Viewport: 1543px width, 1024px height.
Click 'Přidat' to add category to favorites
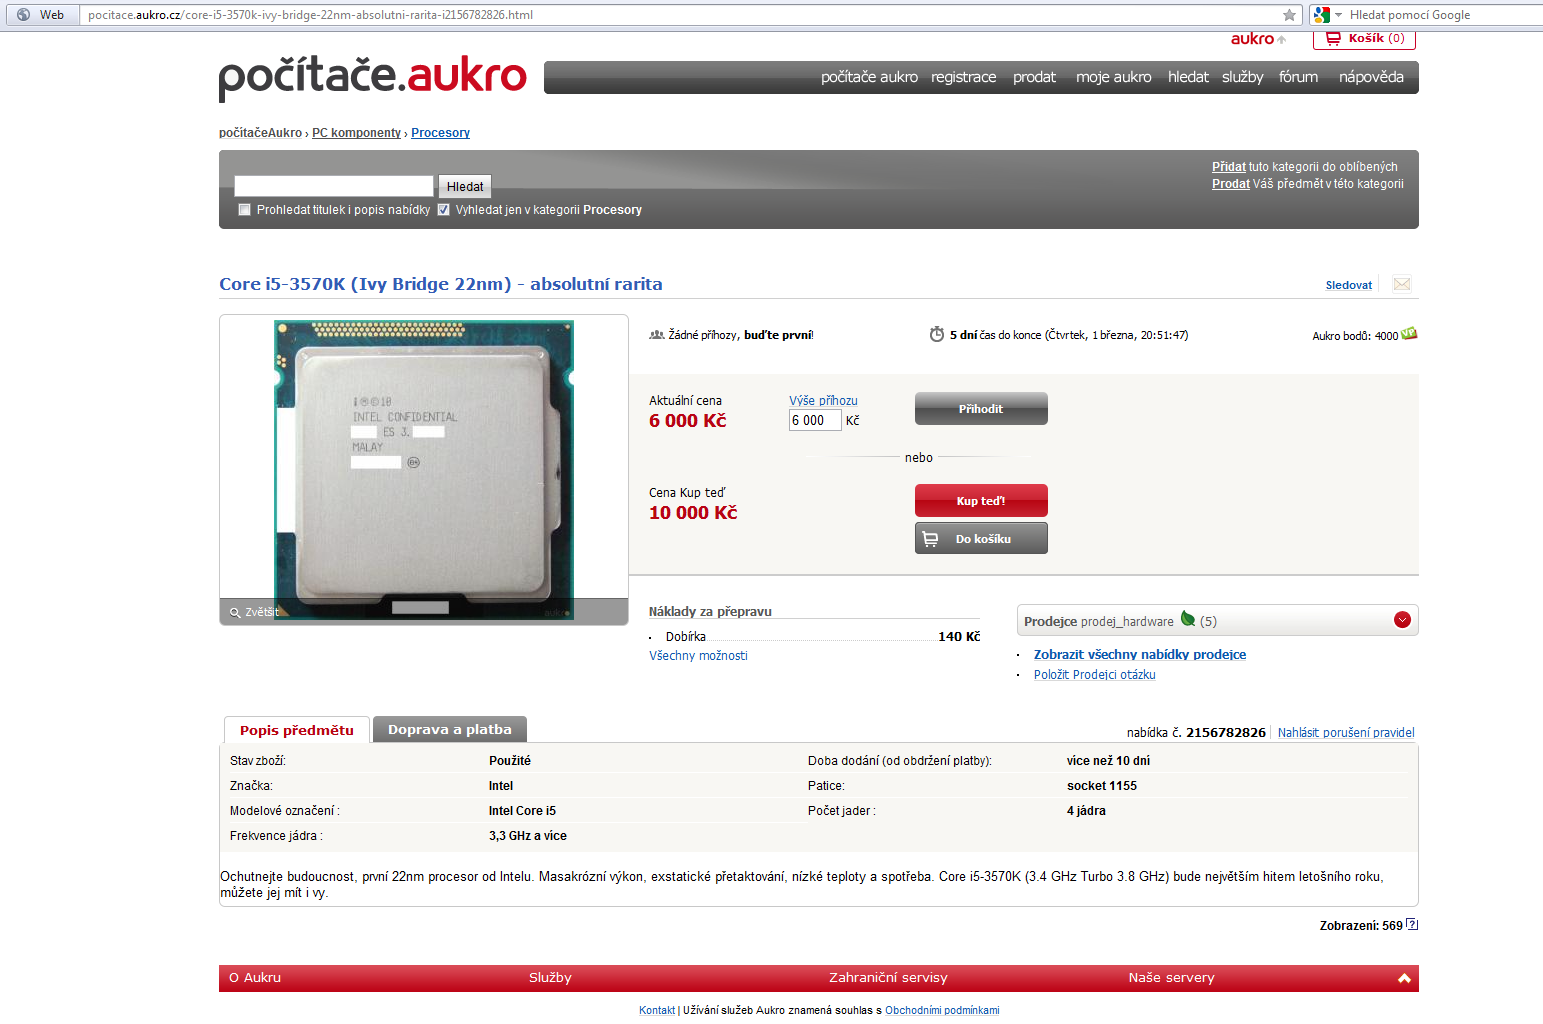click(1229, 167)
